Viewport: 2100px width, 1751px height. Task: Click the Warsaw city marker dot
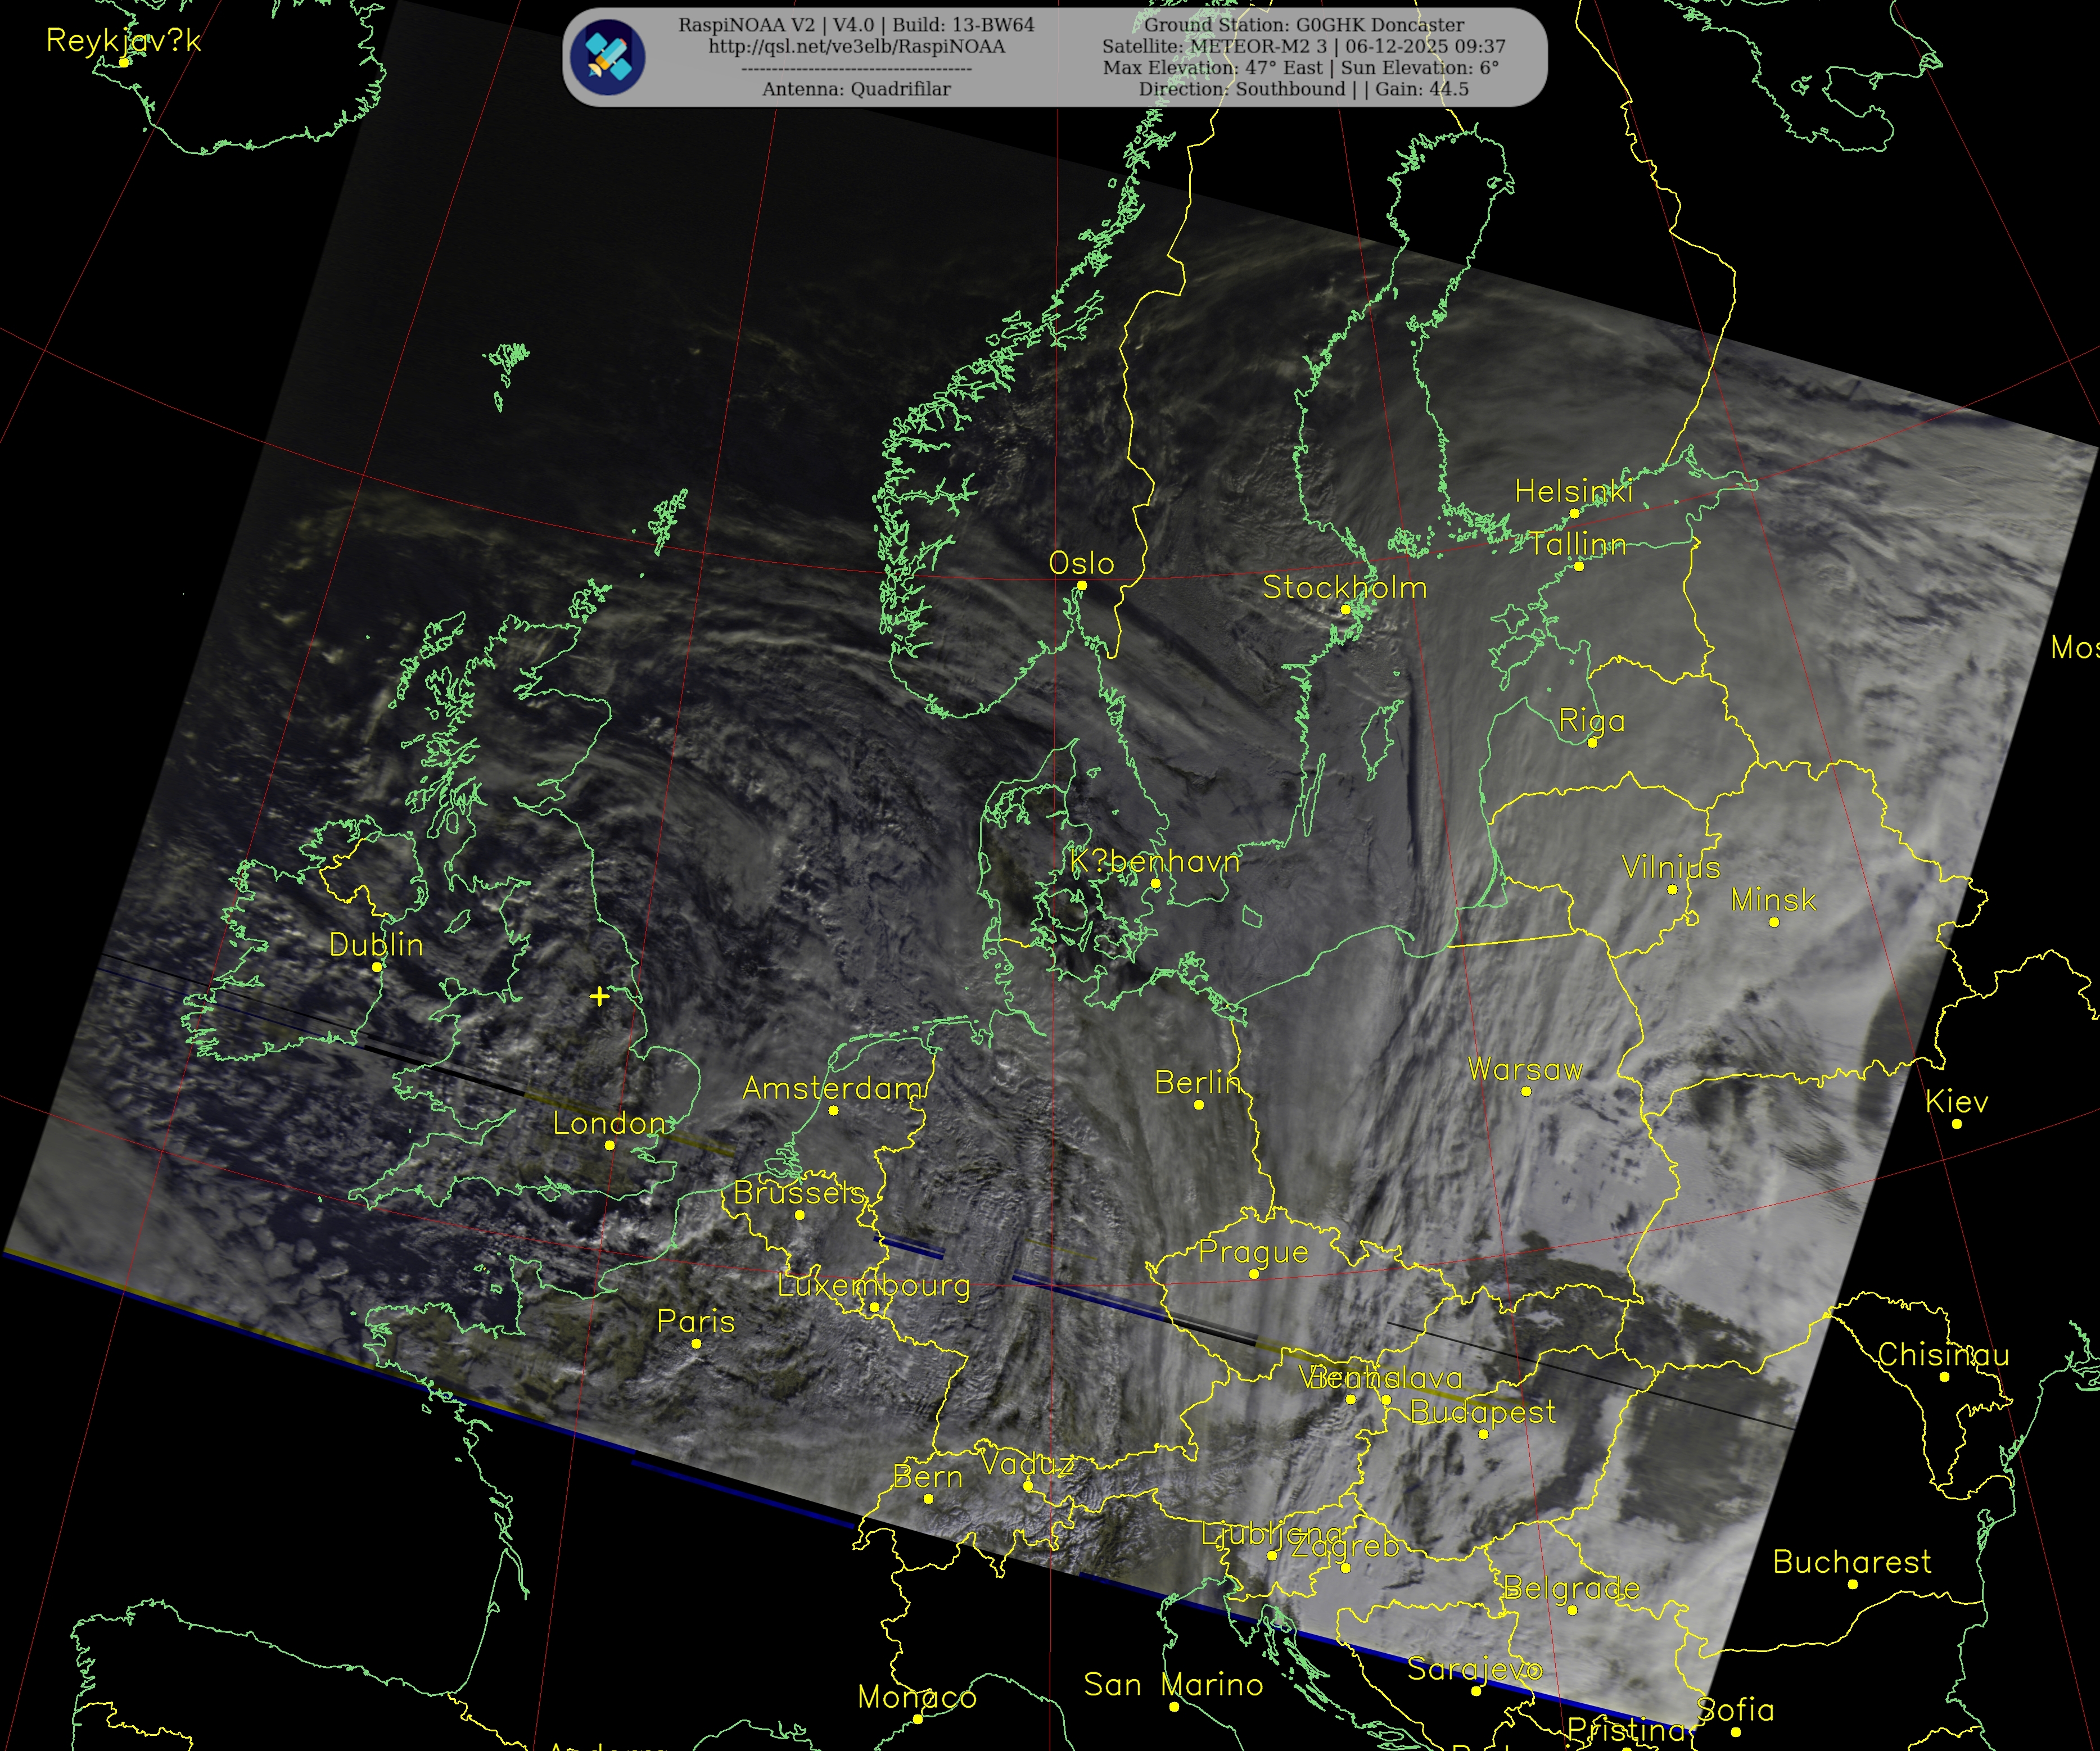[1526, 1091]
